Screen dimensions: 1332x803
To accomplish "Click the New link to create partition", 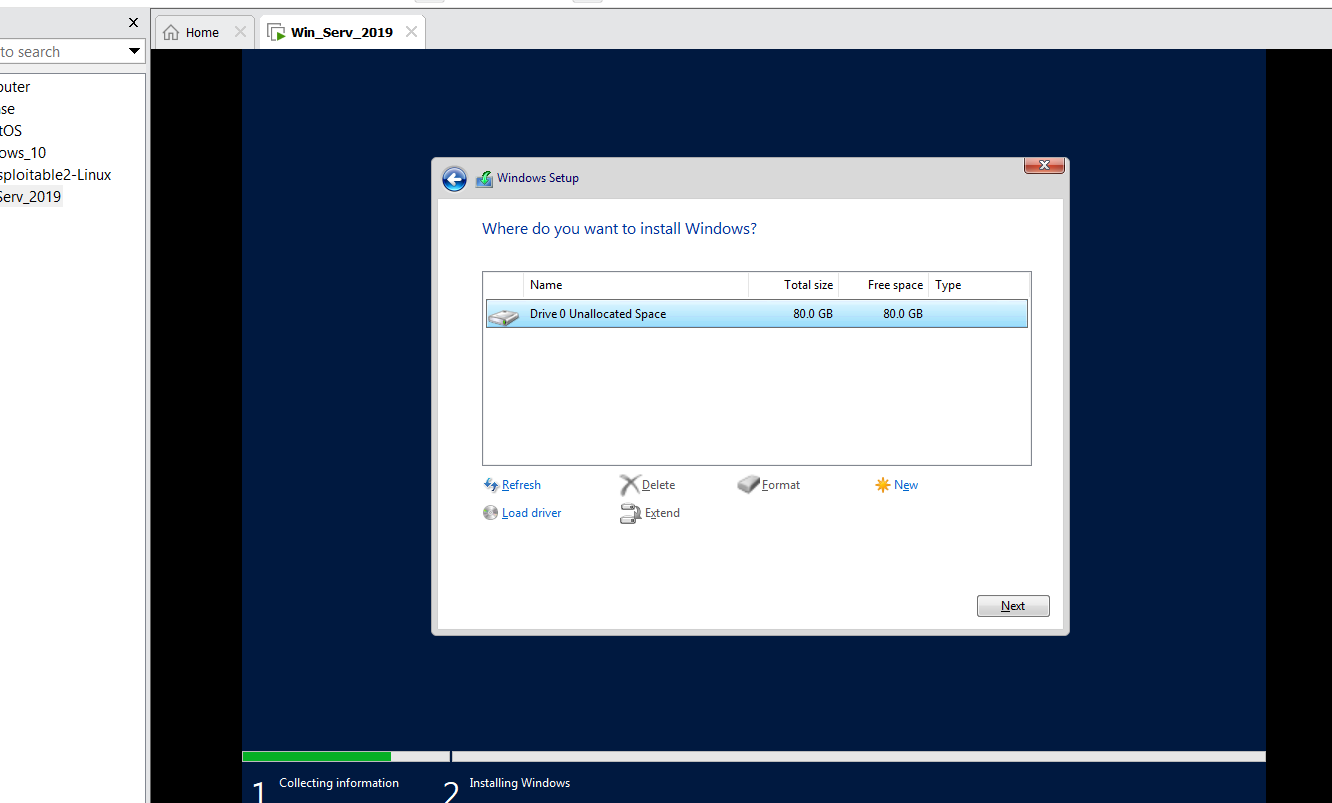I will 906,485.
